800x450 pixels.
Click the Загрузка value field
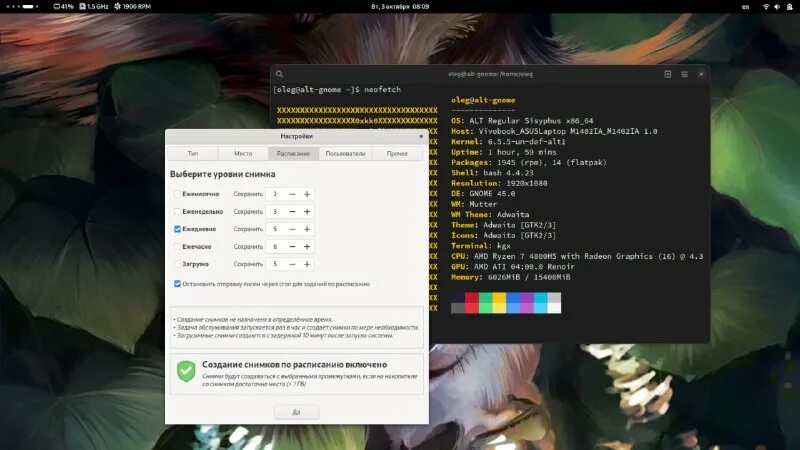(x=276, y=264)
